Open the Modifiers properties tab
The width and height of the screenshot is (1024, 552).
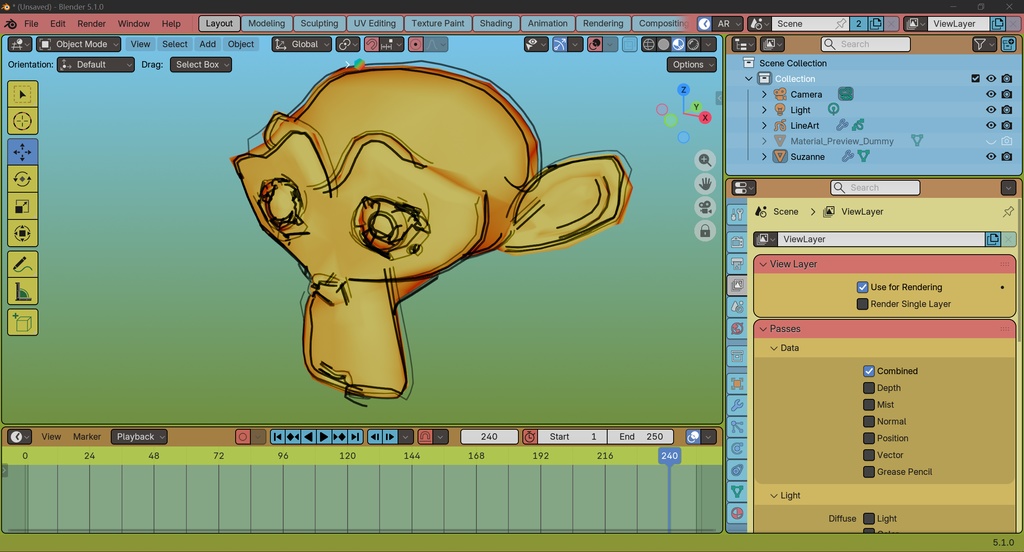click(x=737, y=405)
